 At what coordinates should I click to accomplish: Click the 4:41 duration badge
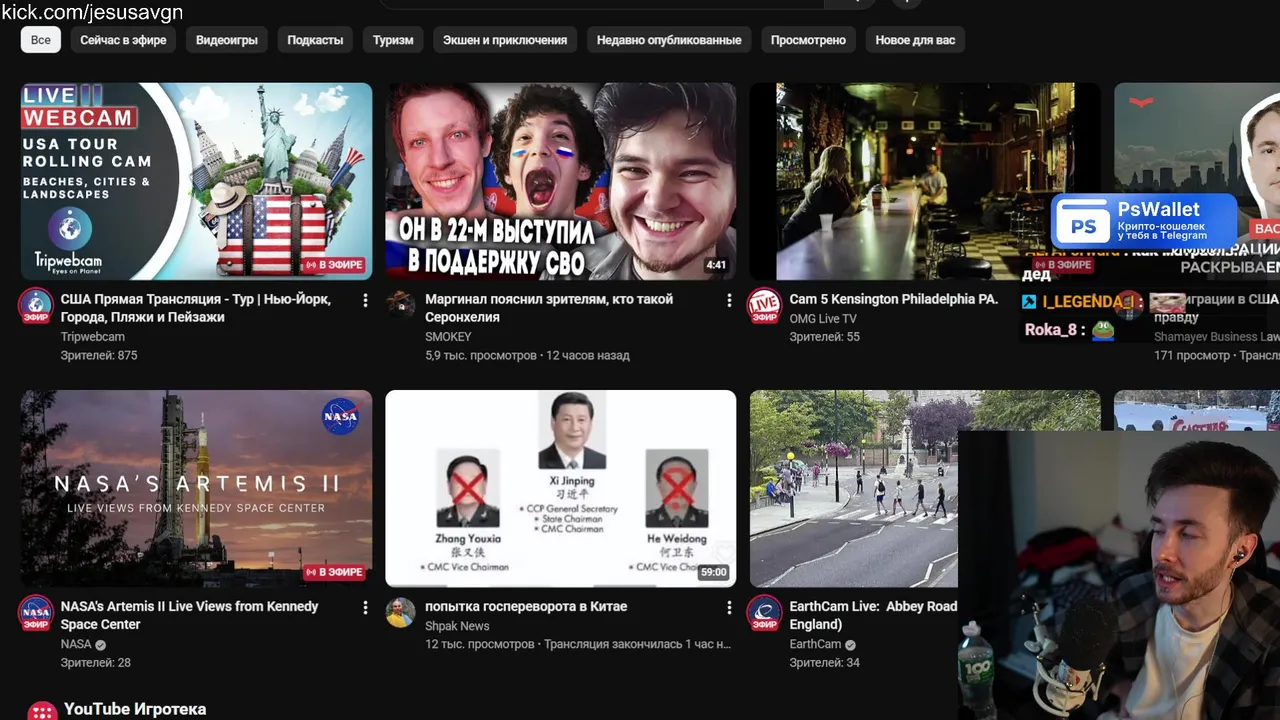(x=715, y=265)
